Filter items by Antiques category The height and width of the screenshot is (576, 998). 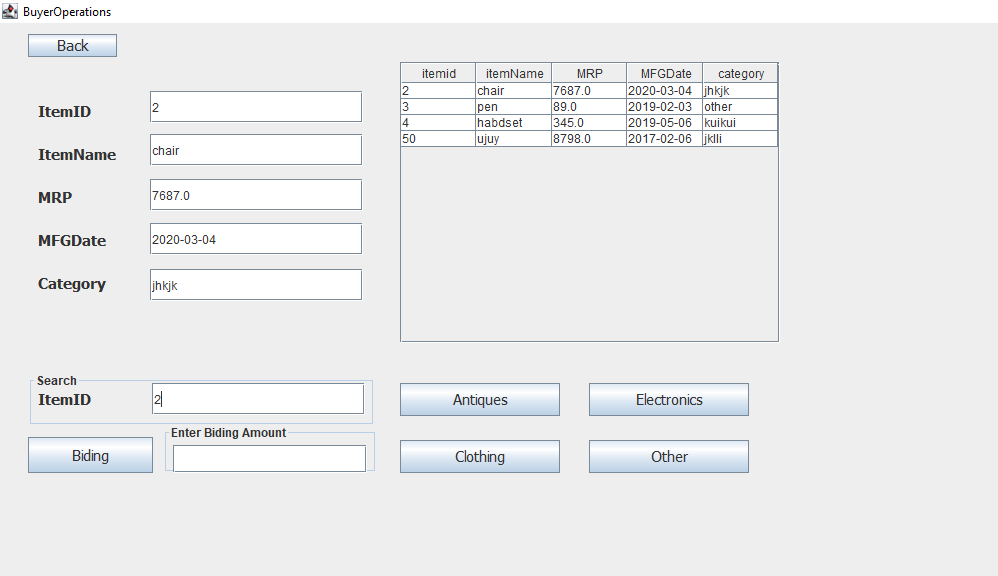pyautogui.click(x=480, y=400)
